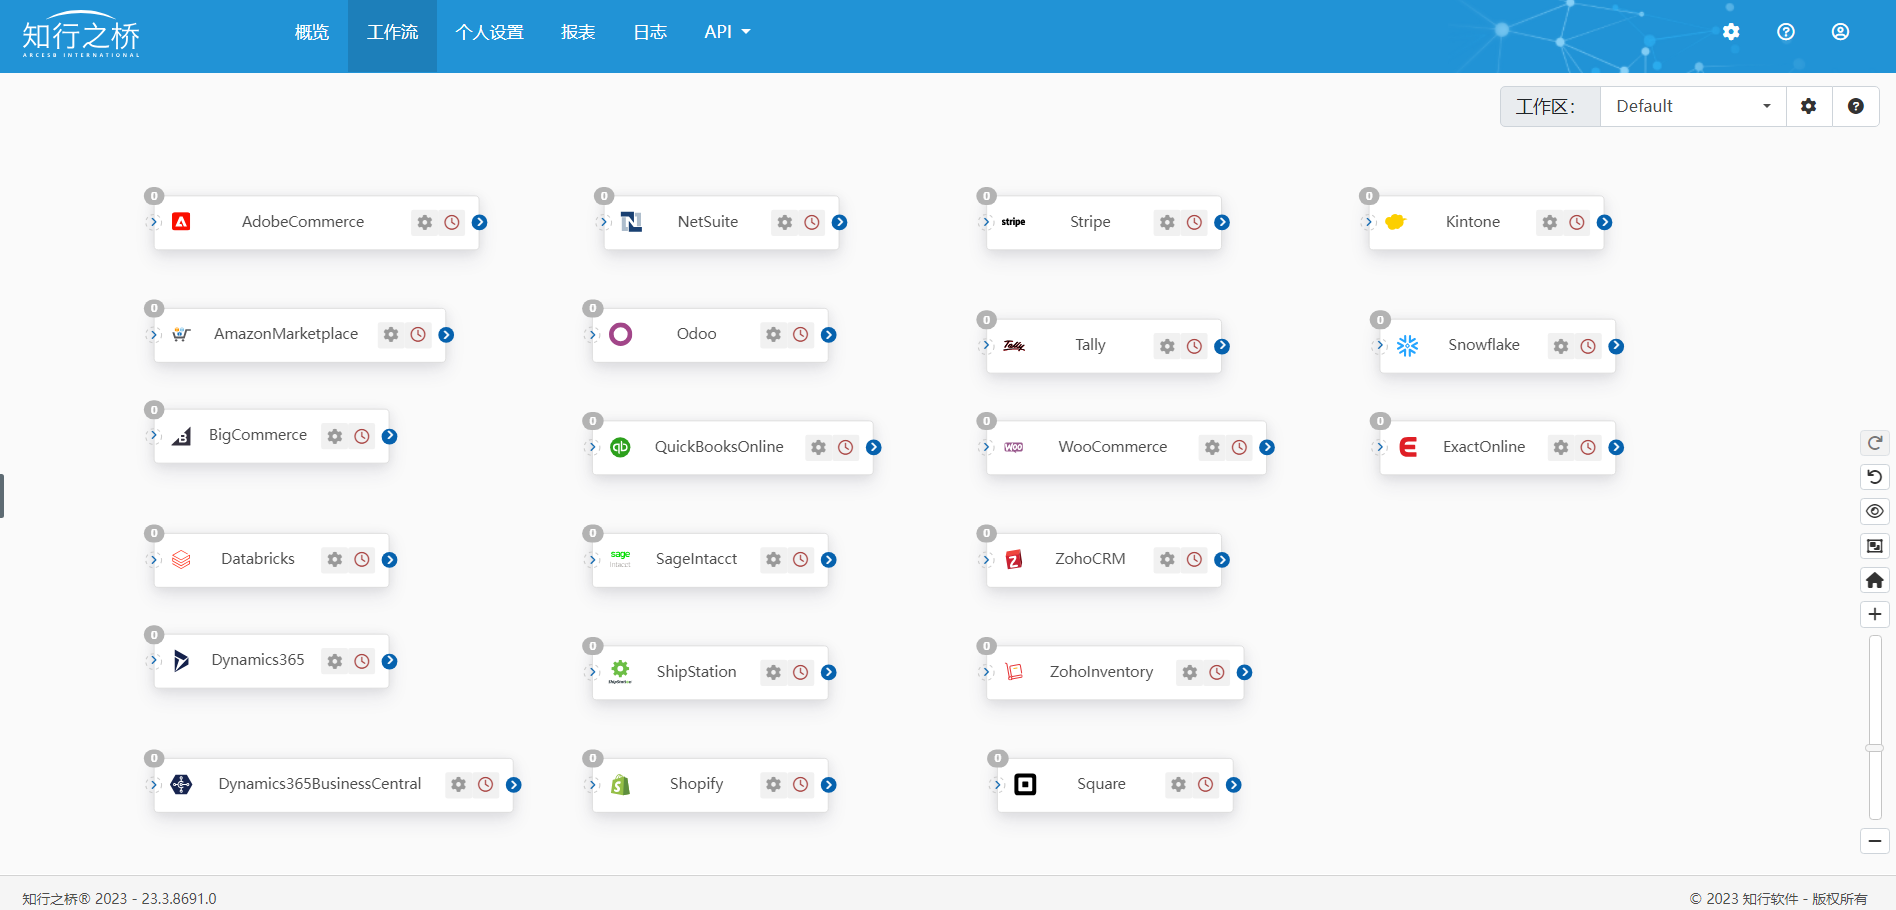Open ZohoCRM connector settings gear
1896x910 pixels.
tap(1167, 559)
